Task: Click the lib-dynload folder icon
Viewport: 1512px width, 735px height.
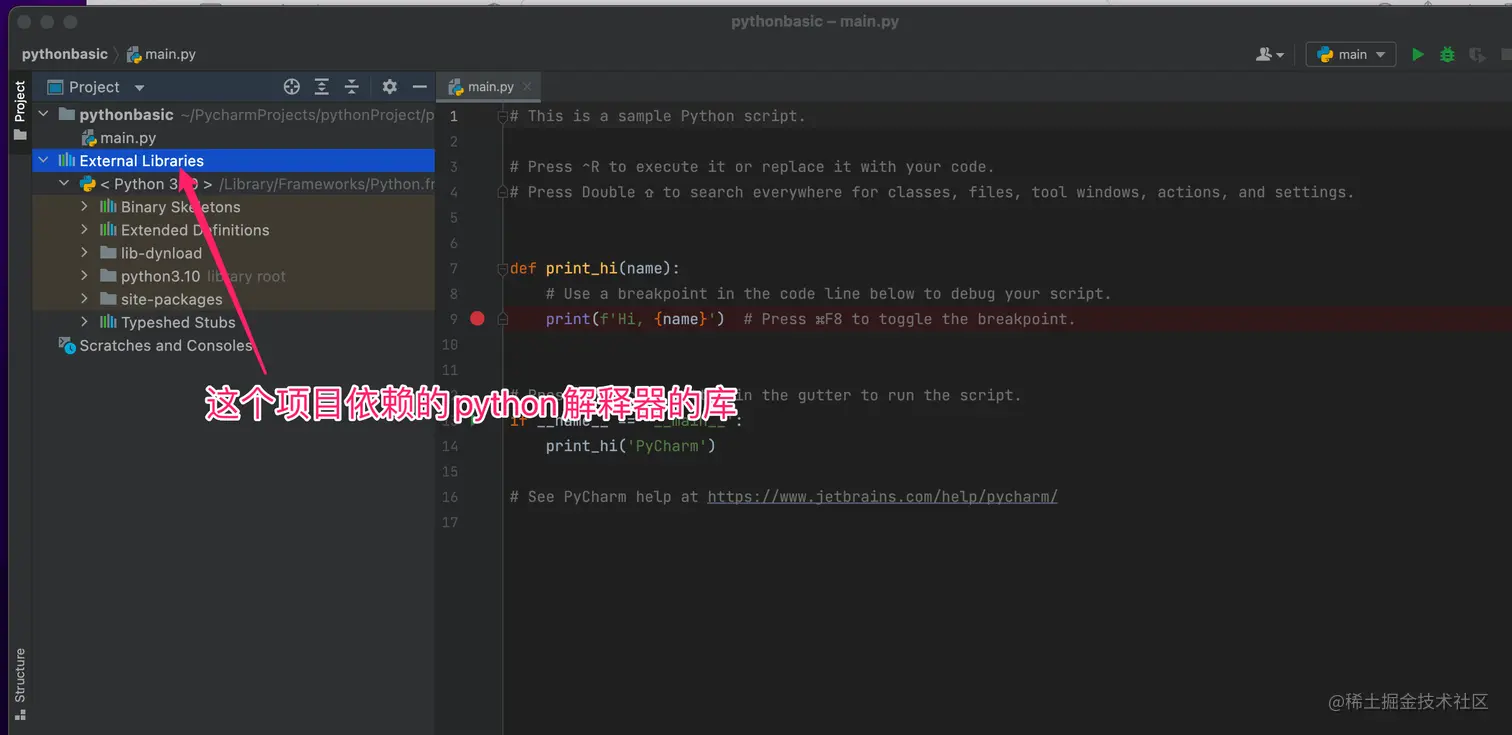Action: (x=108, y=253)
